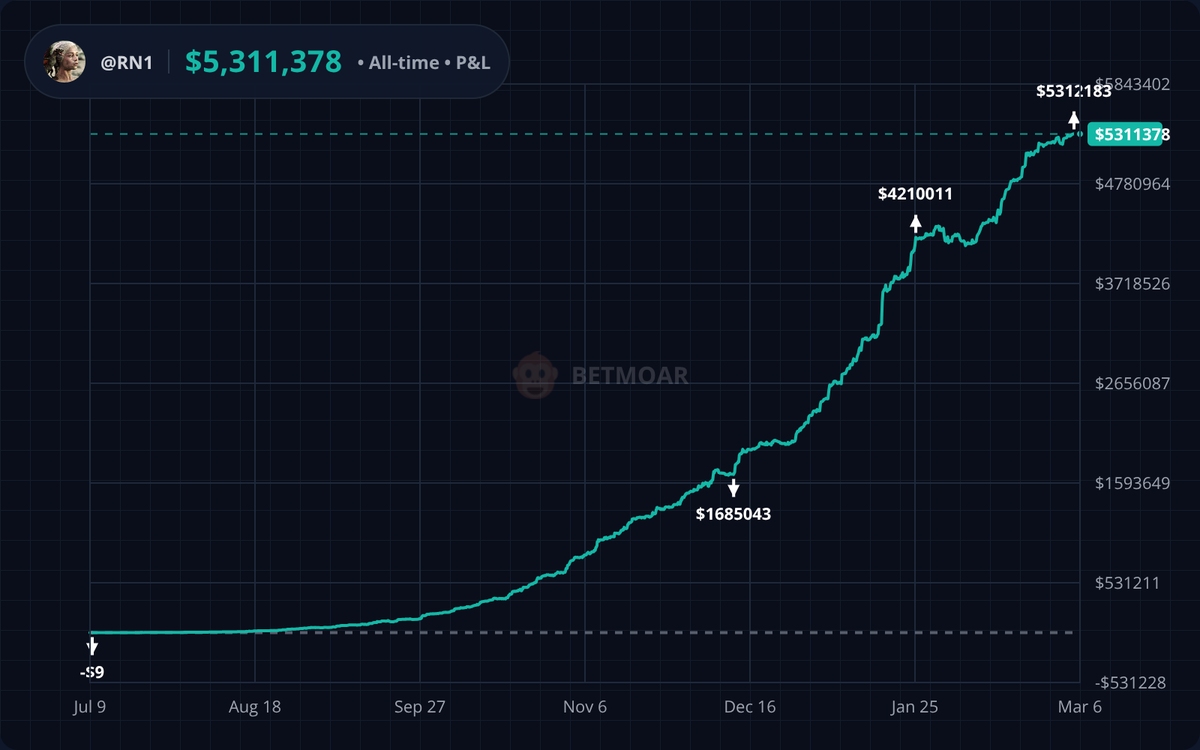This screenshot has height=750, width=1200.
Task: Click the $5311378 current price tag
Action: point(1128,134)
